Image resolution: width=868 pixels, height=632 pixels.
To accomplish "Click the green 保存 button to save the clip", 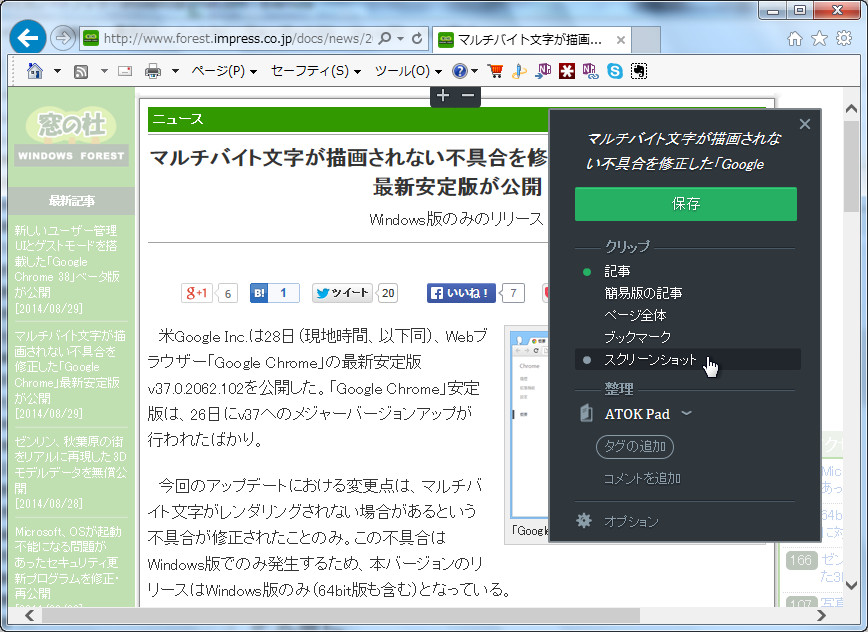I will 685,204.
